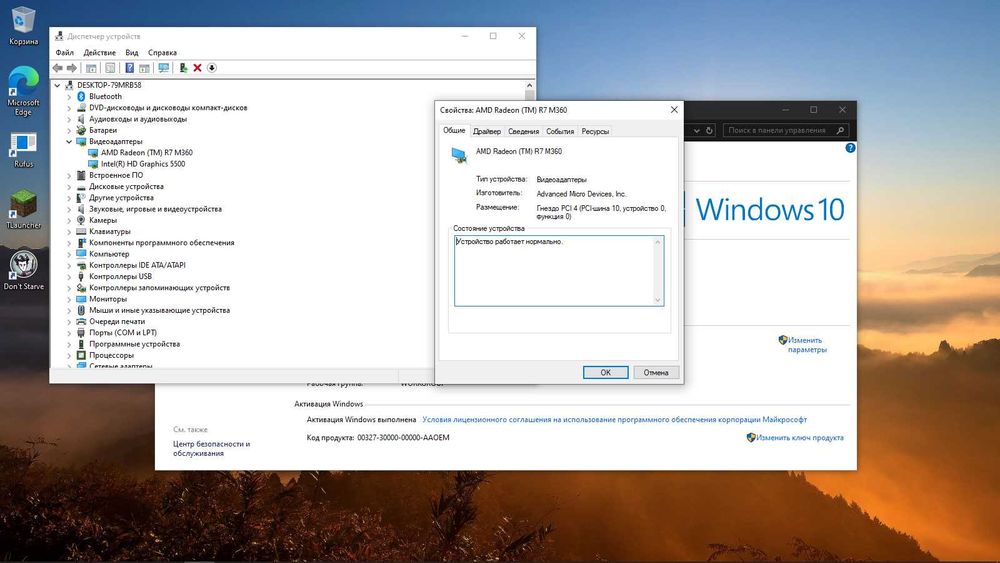Expand the Мониторы category
The height and width of the screenshot is (563, 1000).
point(69,299)
